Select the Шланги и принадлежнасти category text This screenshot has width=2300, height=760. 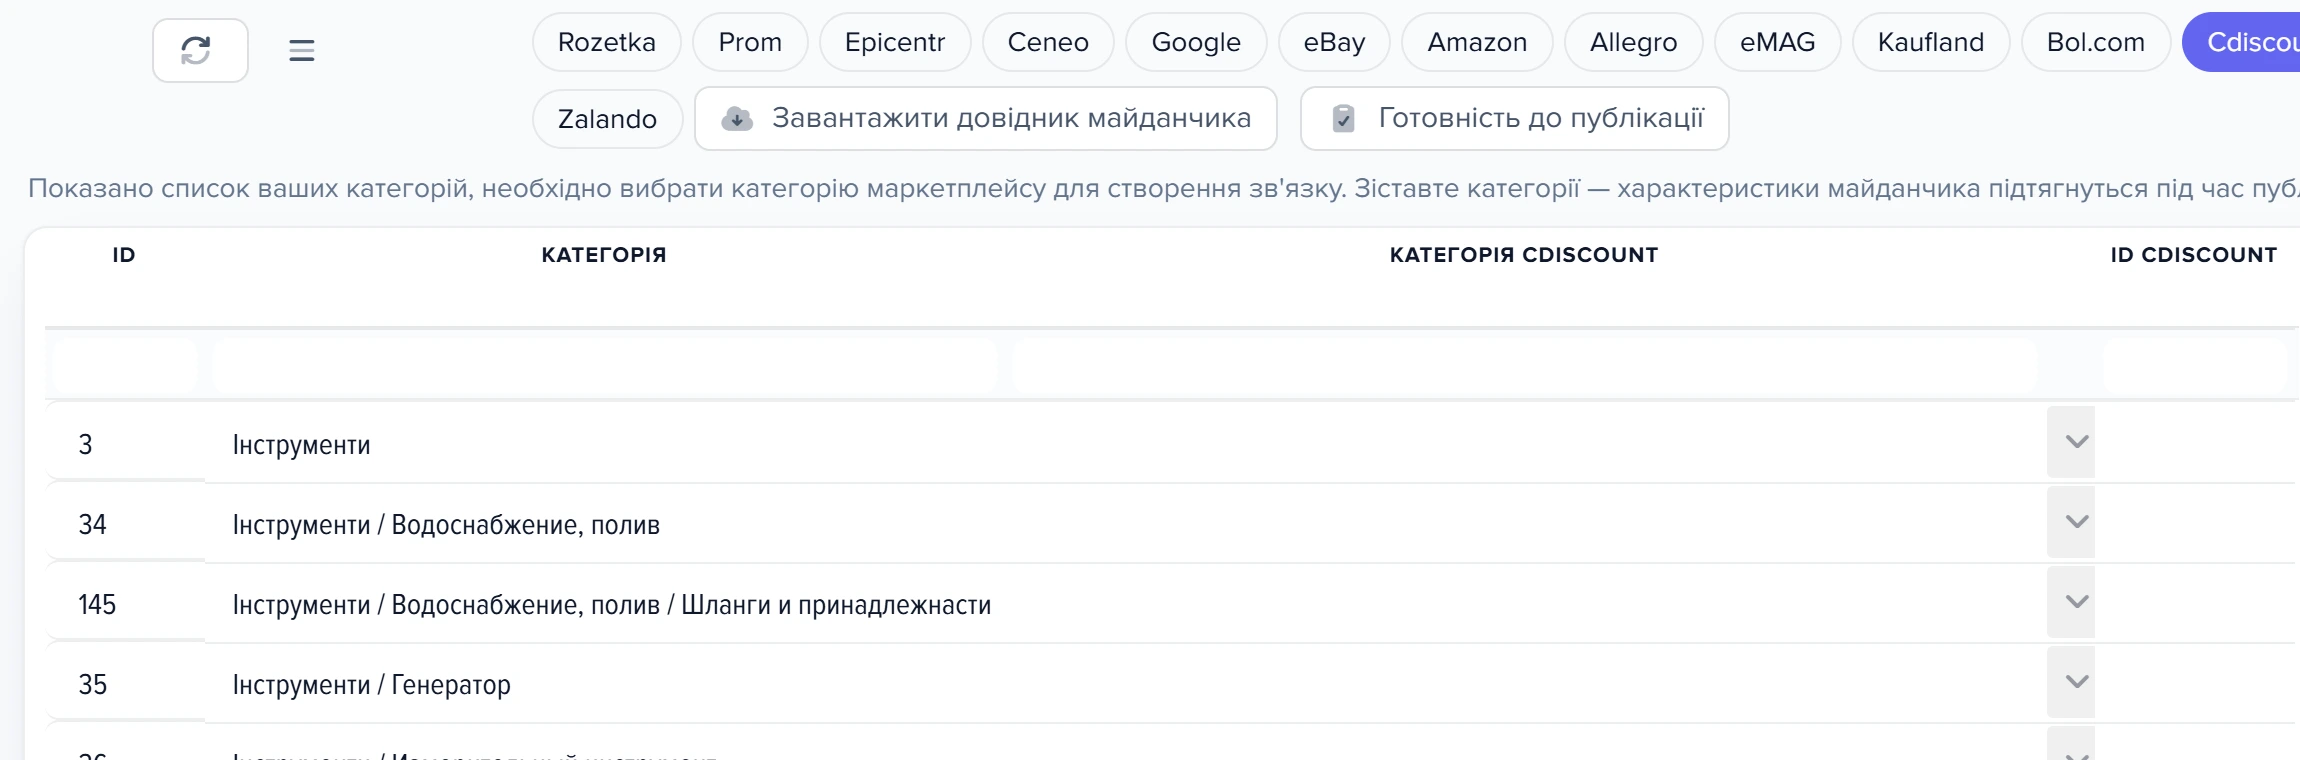pyautogui.click(x=836, y=605)
